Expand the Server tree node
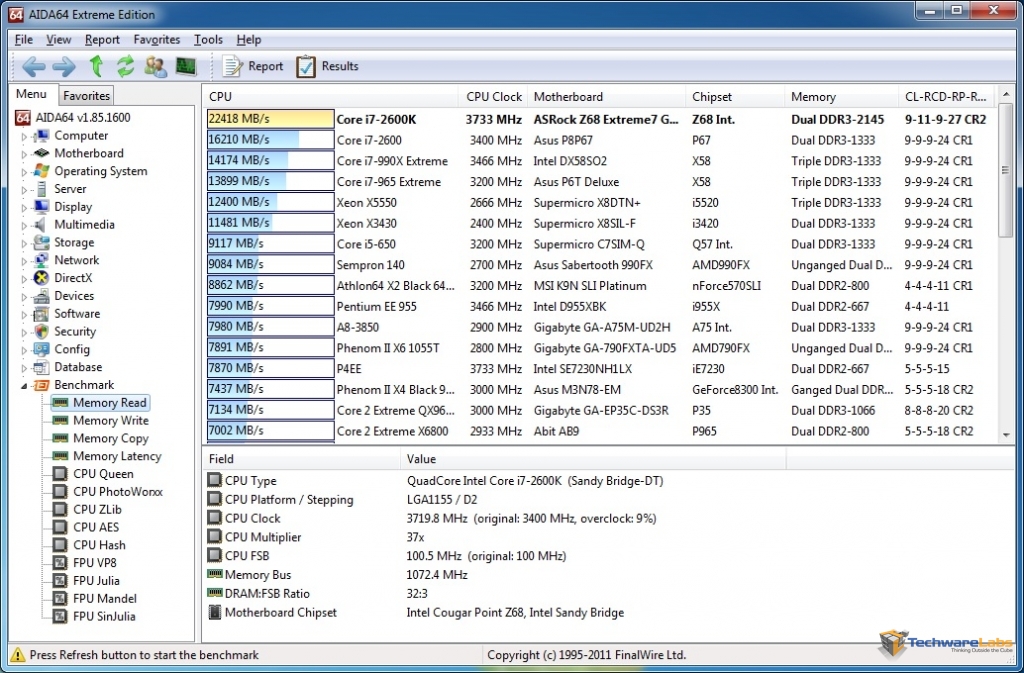 (x=24, y=189)
